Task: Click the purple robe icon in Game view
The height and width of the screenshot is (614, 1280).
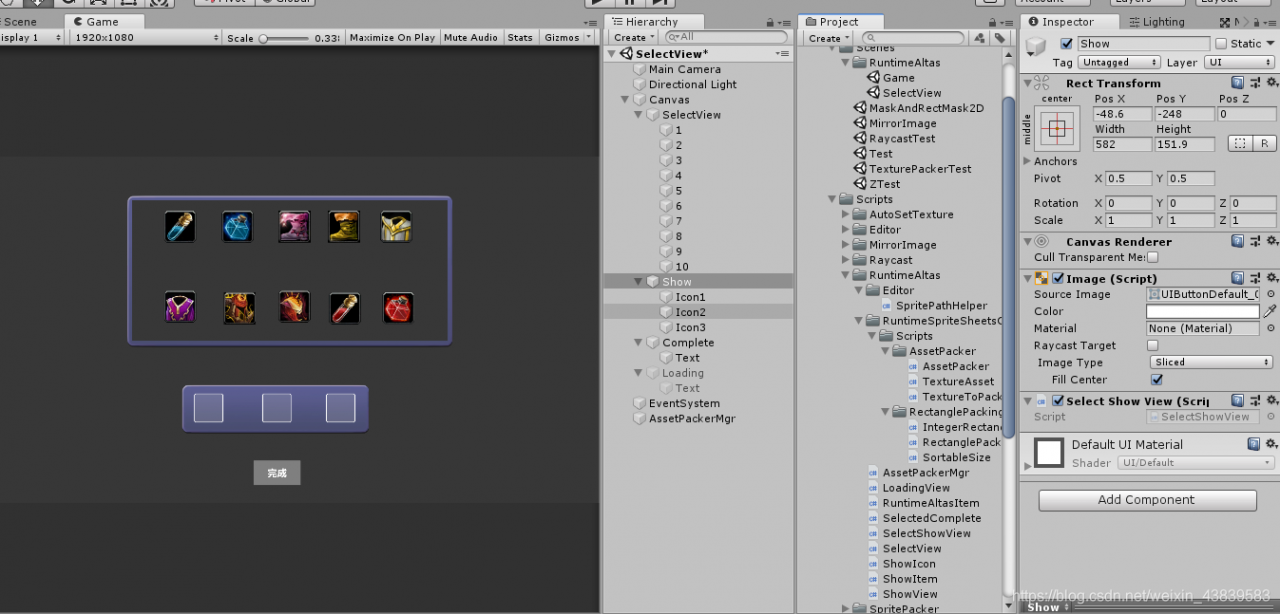Action: [180, 307]
